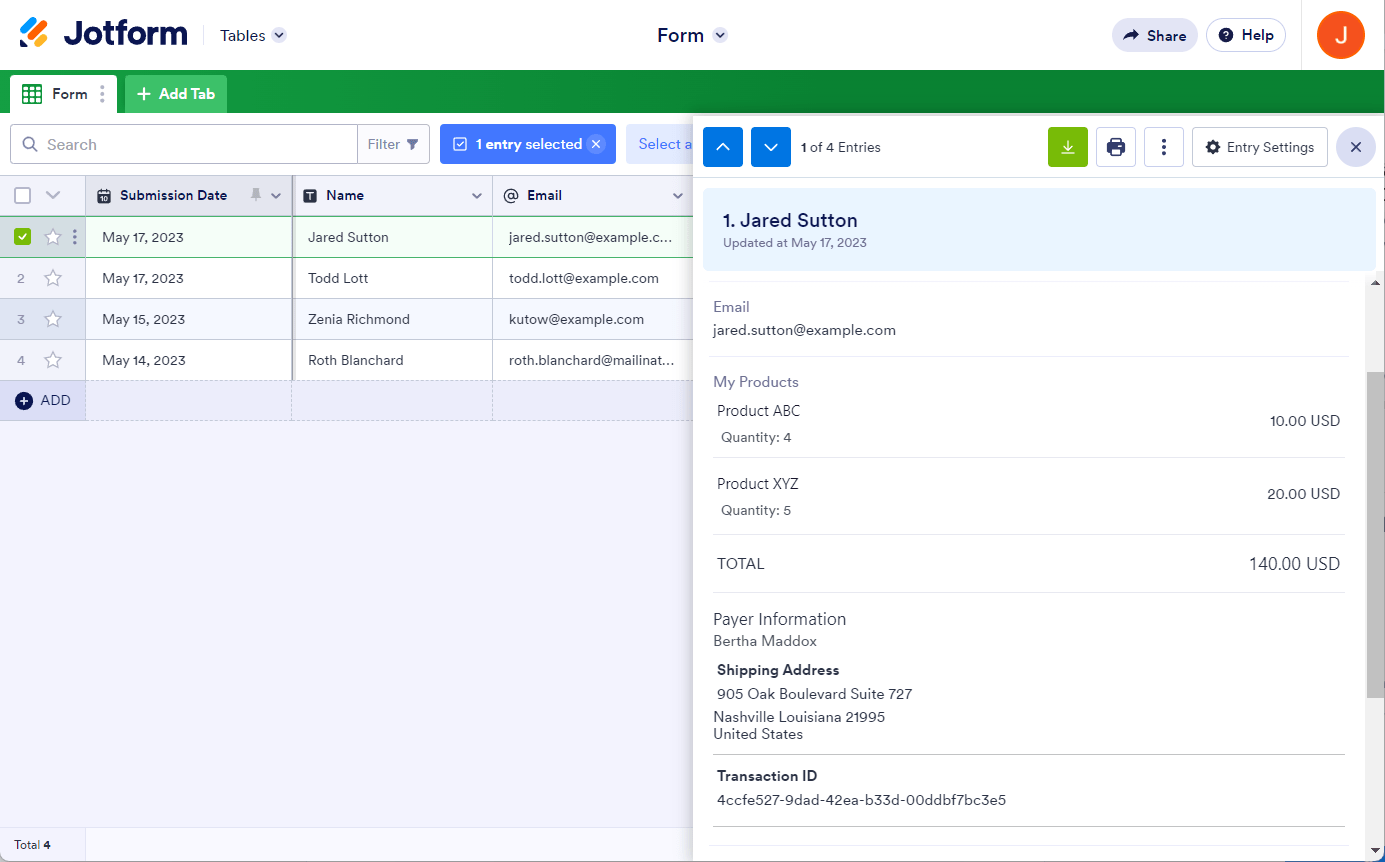Go to the previous entry with up arrow

click(x=723, y=147)
